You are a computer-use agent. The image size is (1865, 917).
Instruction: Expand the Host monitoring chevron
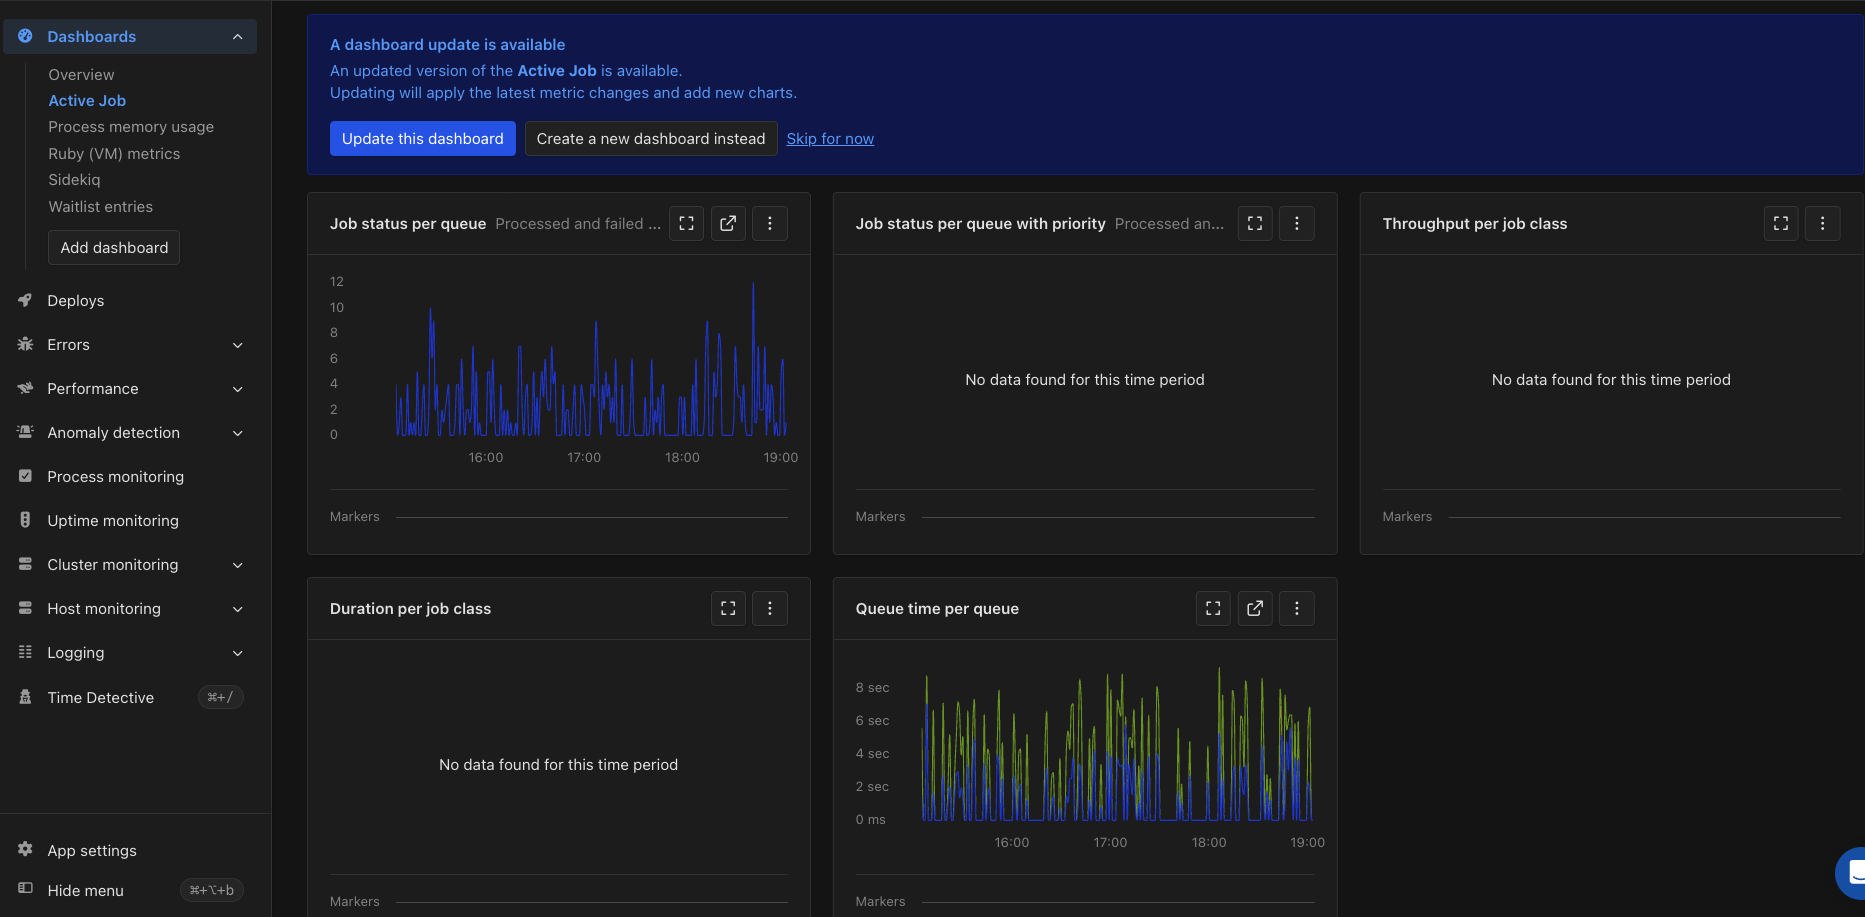pyautogui.click(x=237, y=609)
